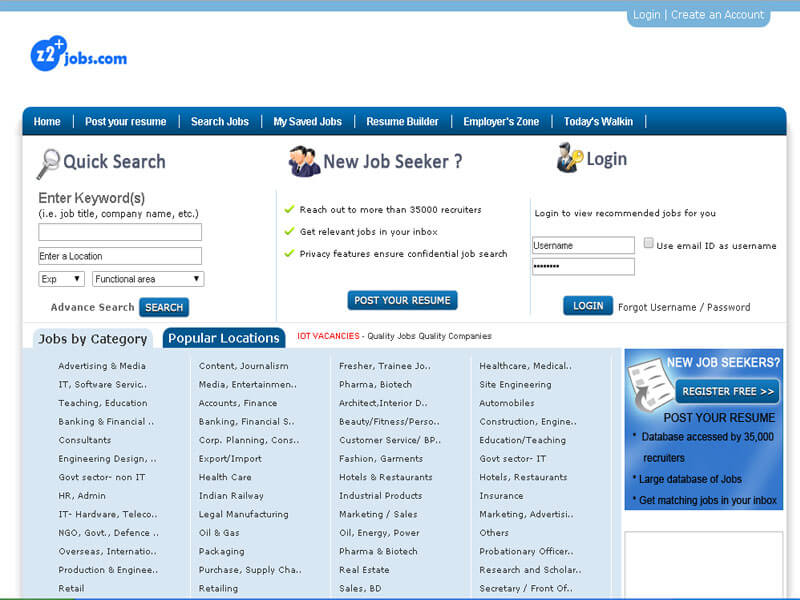Click the LOGIN button
Viewport: 800px width, 600px height.
point(588,306)
